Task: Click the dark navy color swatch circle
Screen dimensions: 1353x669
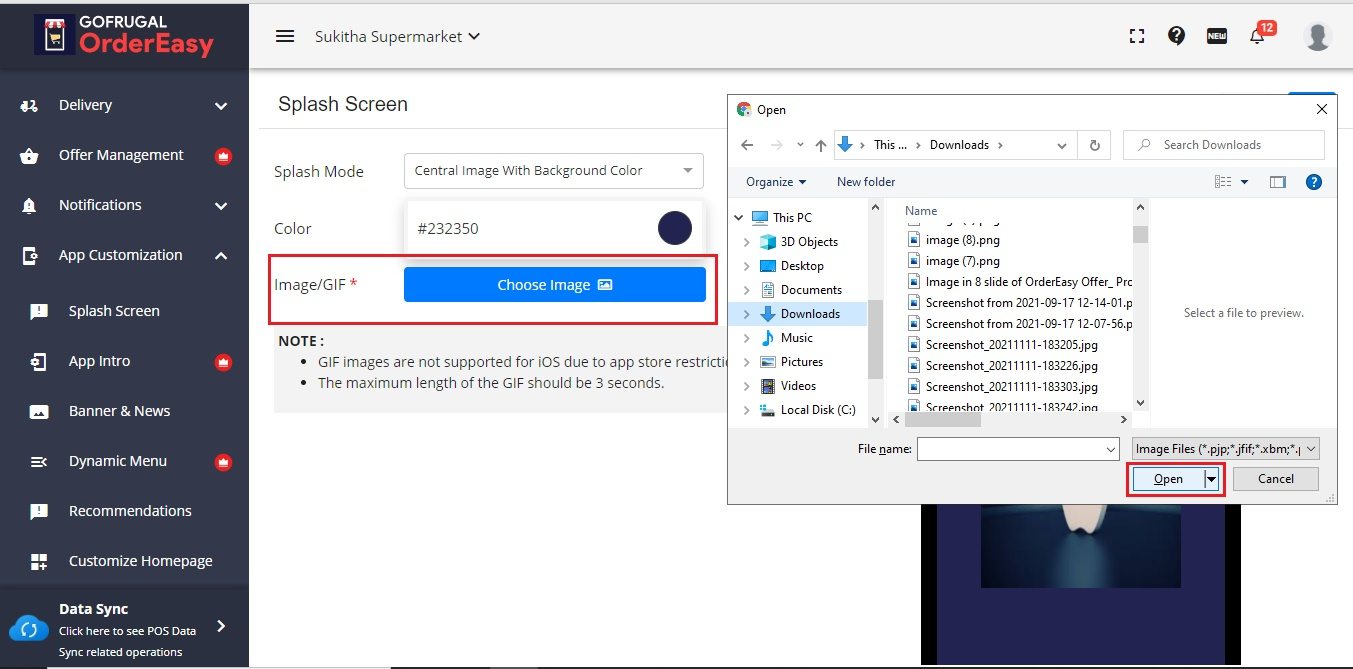Action: tap(675, 228)
